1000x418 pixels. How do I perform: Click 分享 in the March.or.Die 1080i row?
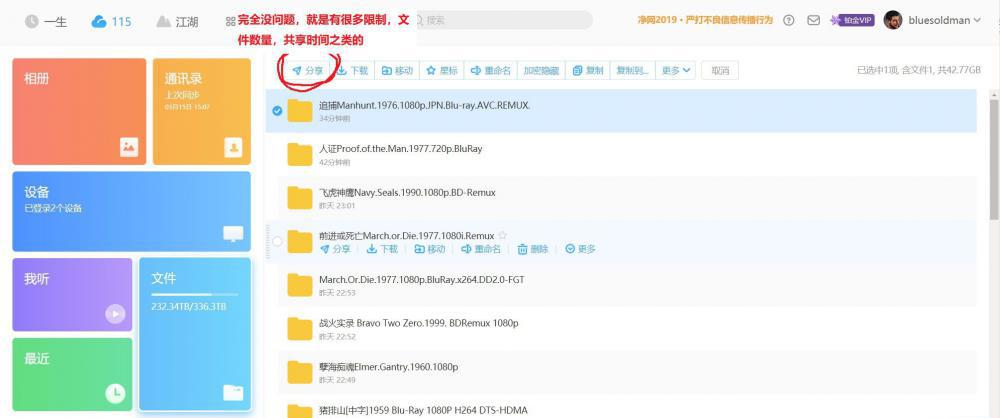tap(335, 249)
